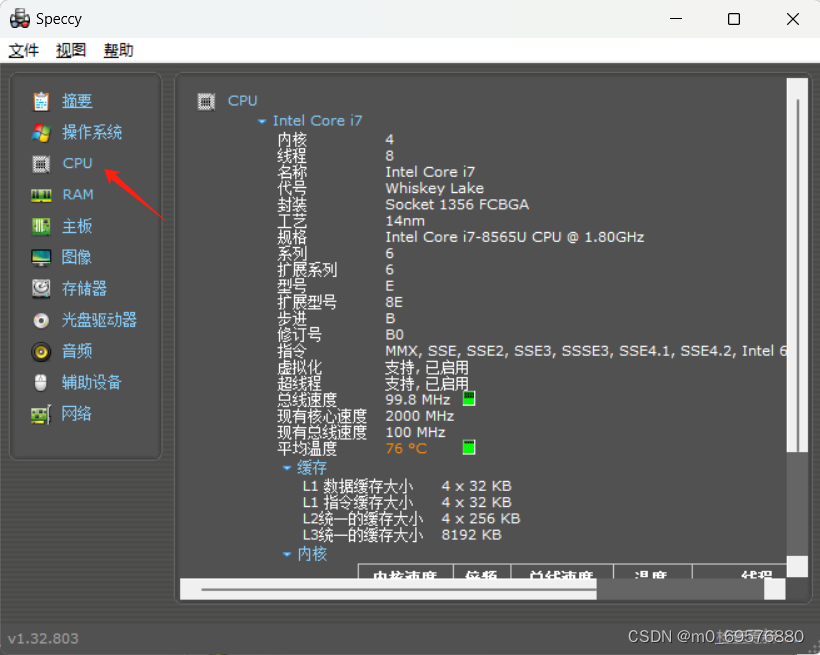
Task: Open the 视图 menu
Action: click(71, 50)
